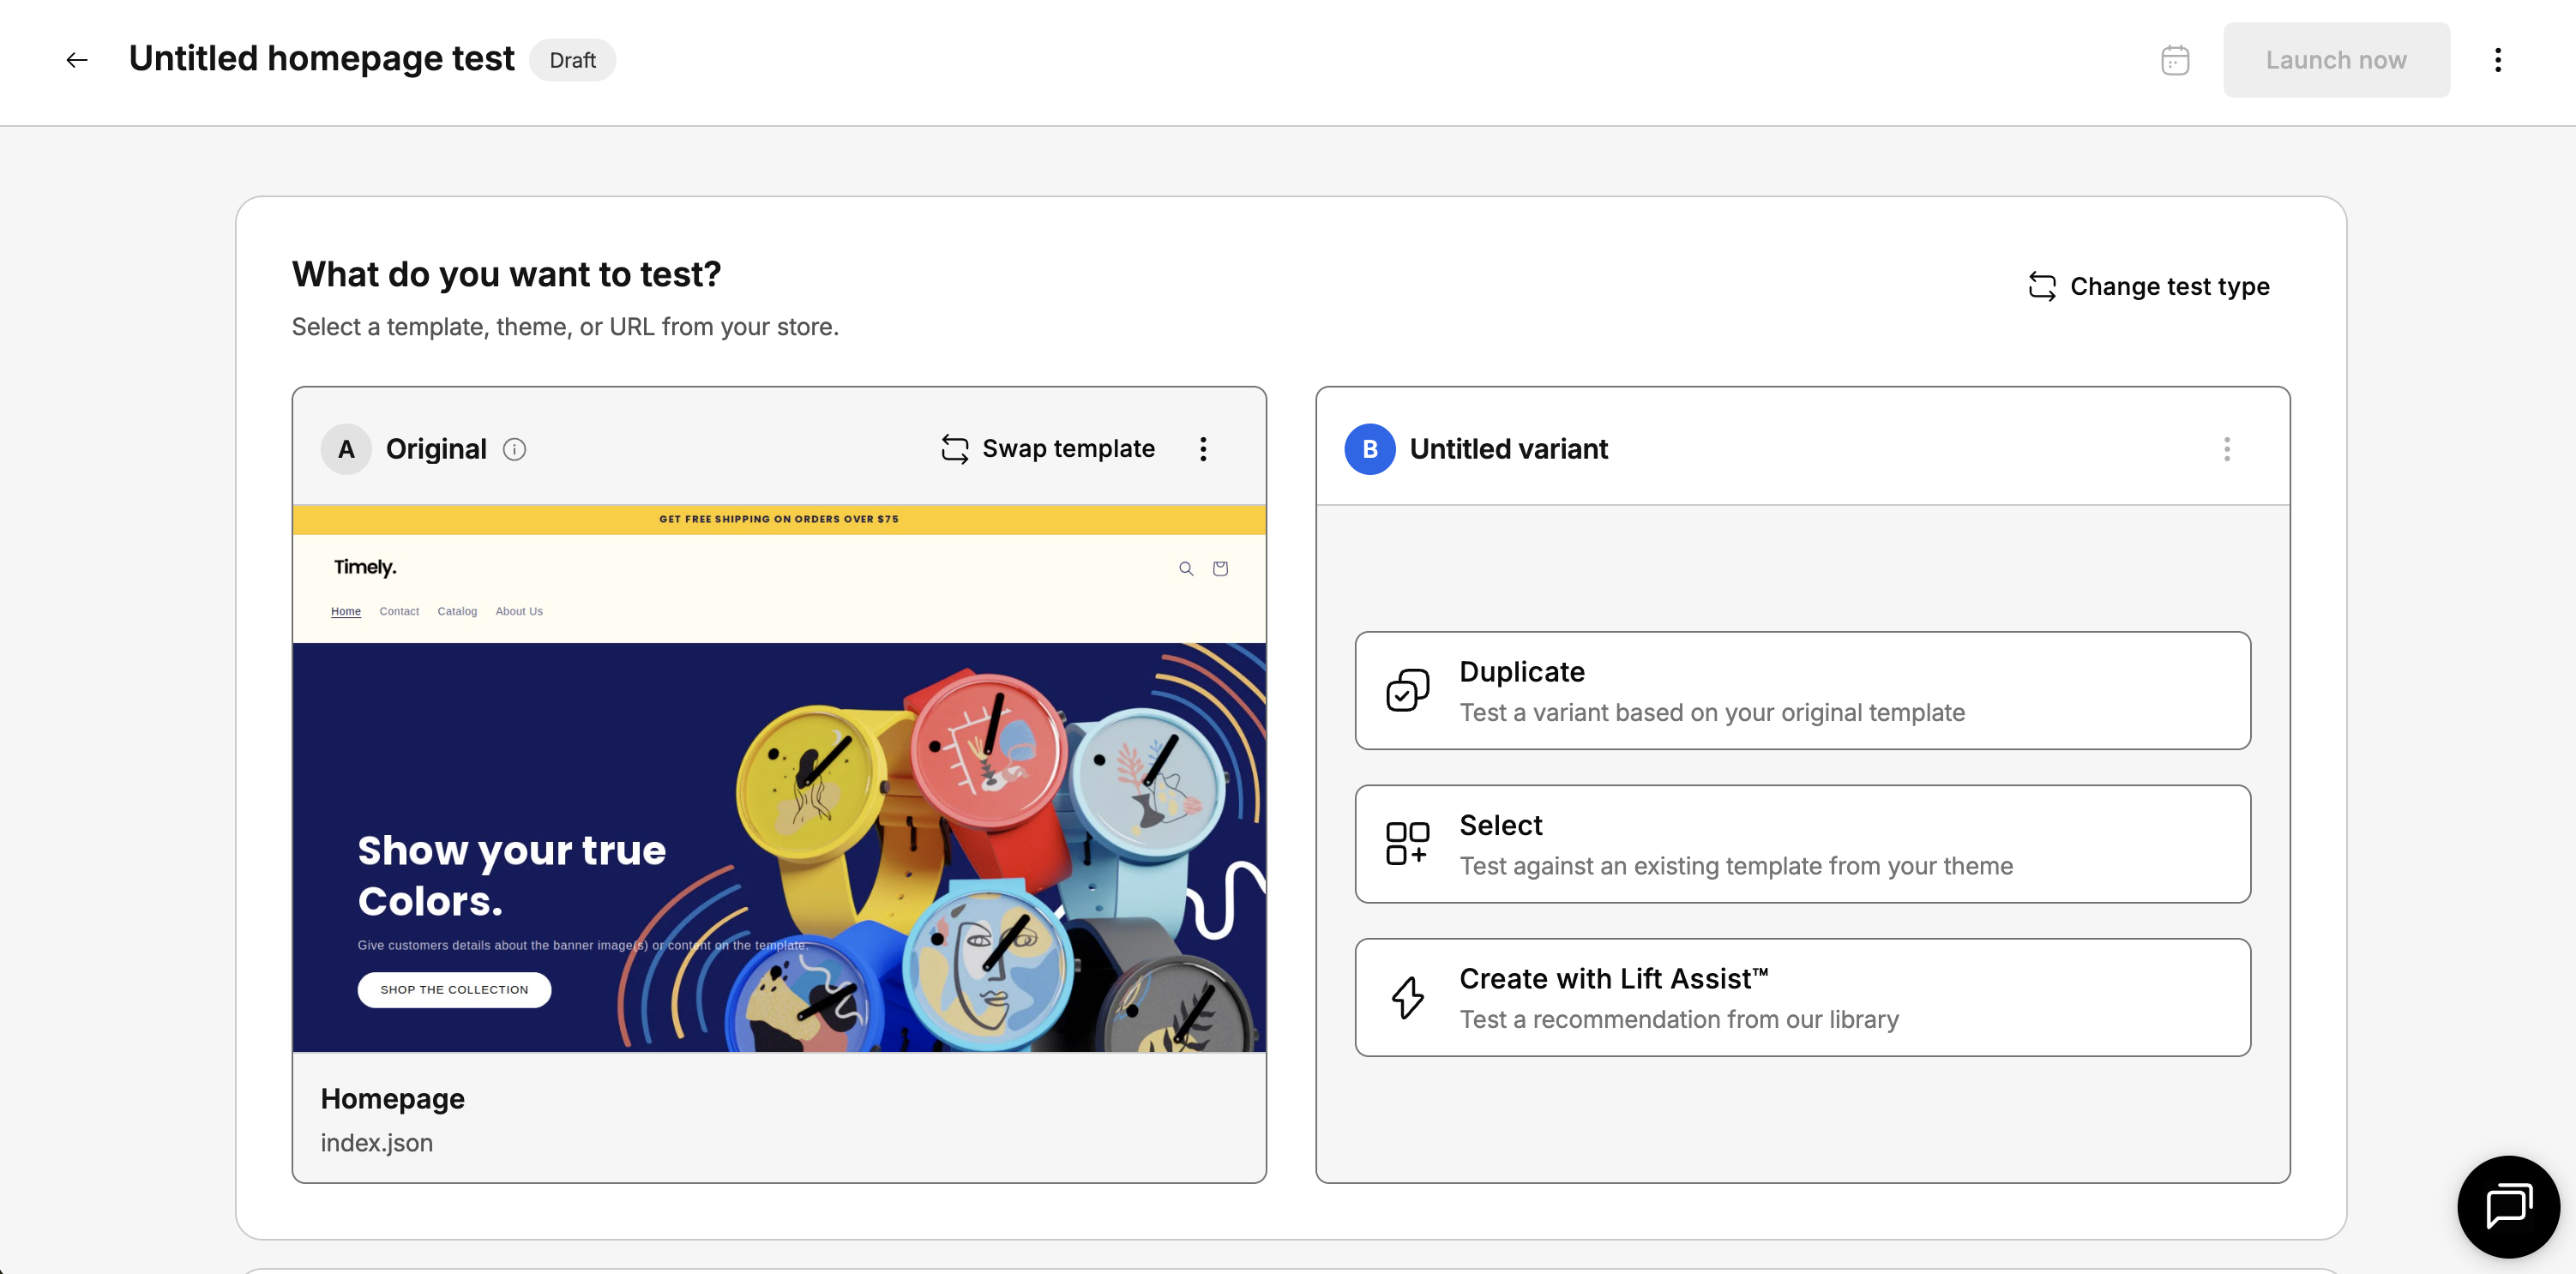Click the Change test type link
2576x1274 pixels.
[x=2149, y=287]
